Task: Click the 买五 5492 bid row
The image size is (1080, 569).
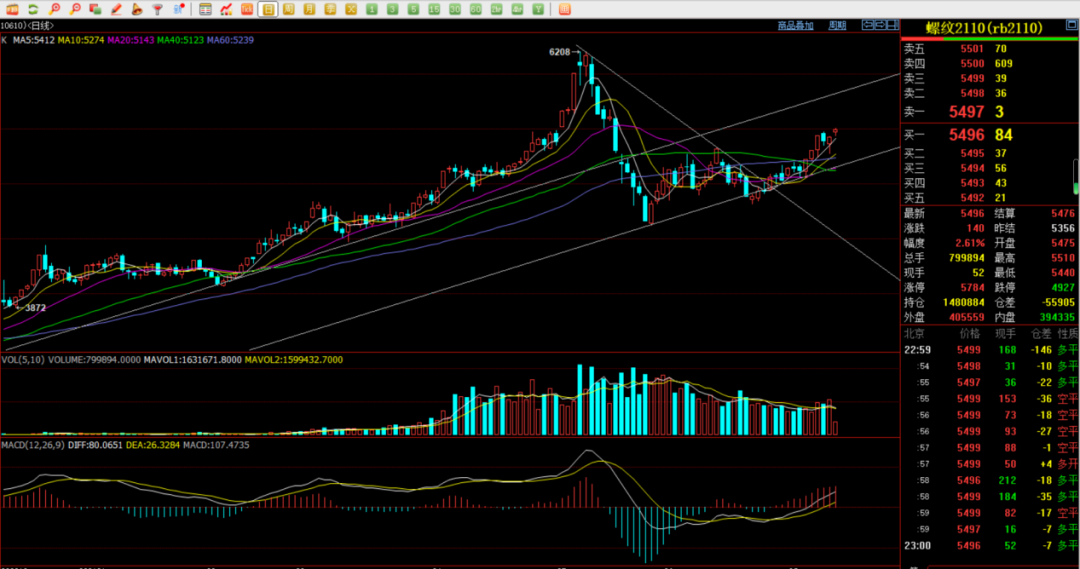Action: click(989, 198)
